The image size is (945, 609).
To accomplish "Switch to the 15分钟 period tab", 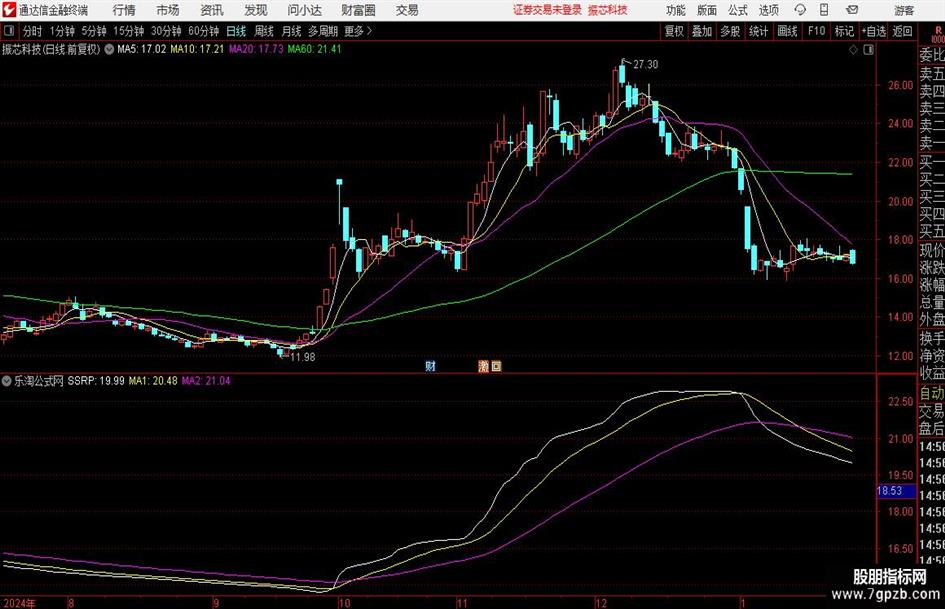I will point(129,31).
